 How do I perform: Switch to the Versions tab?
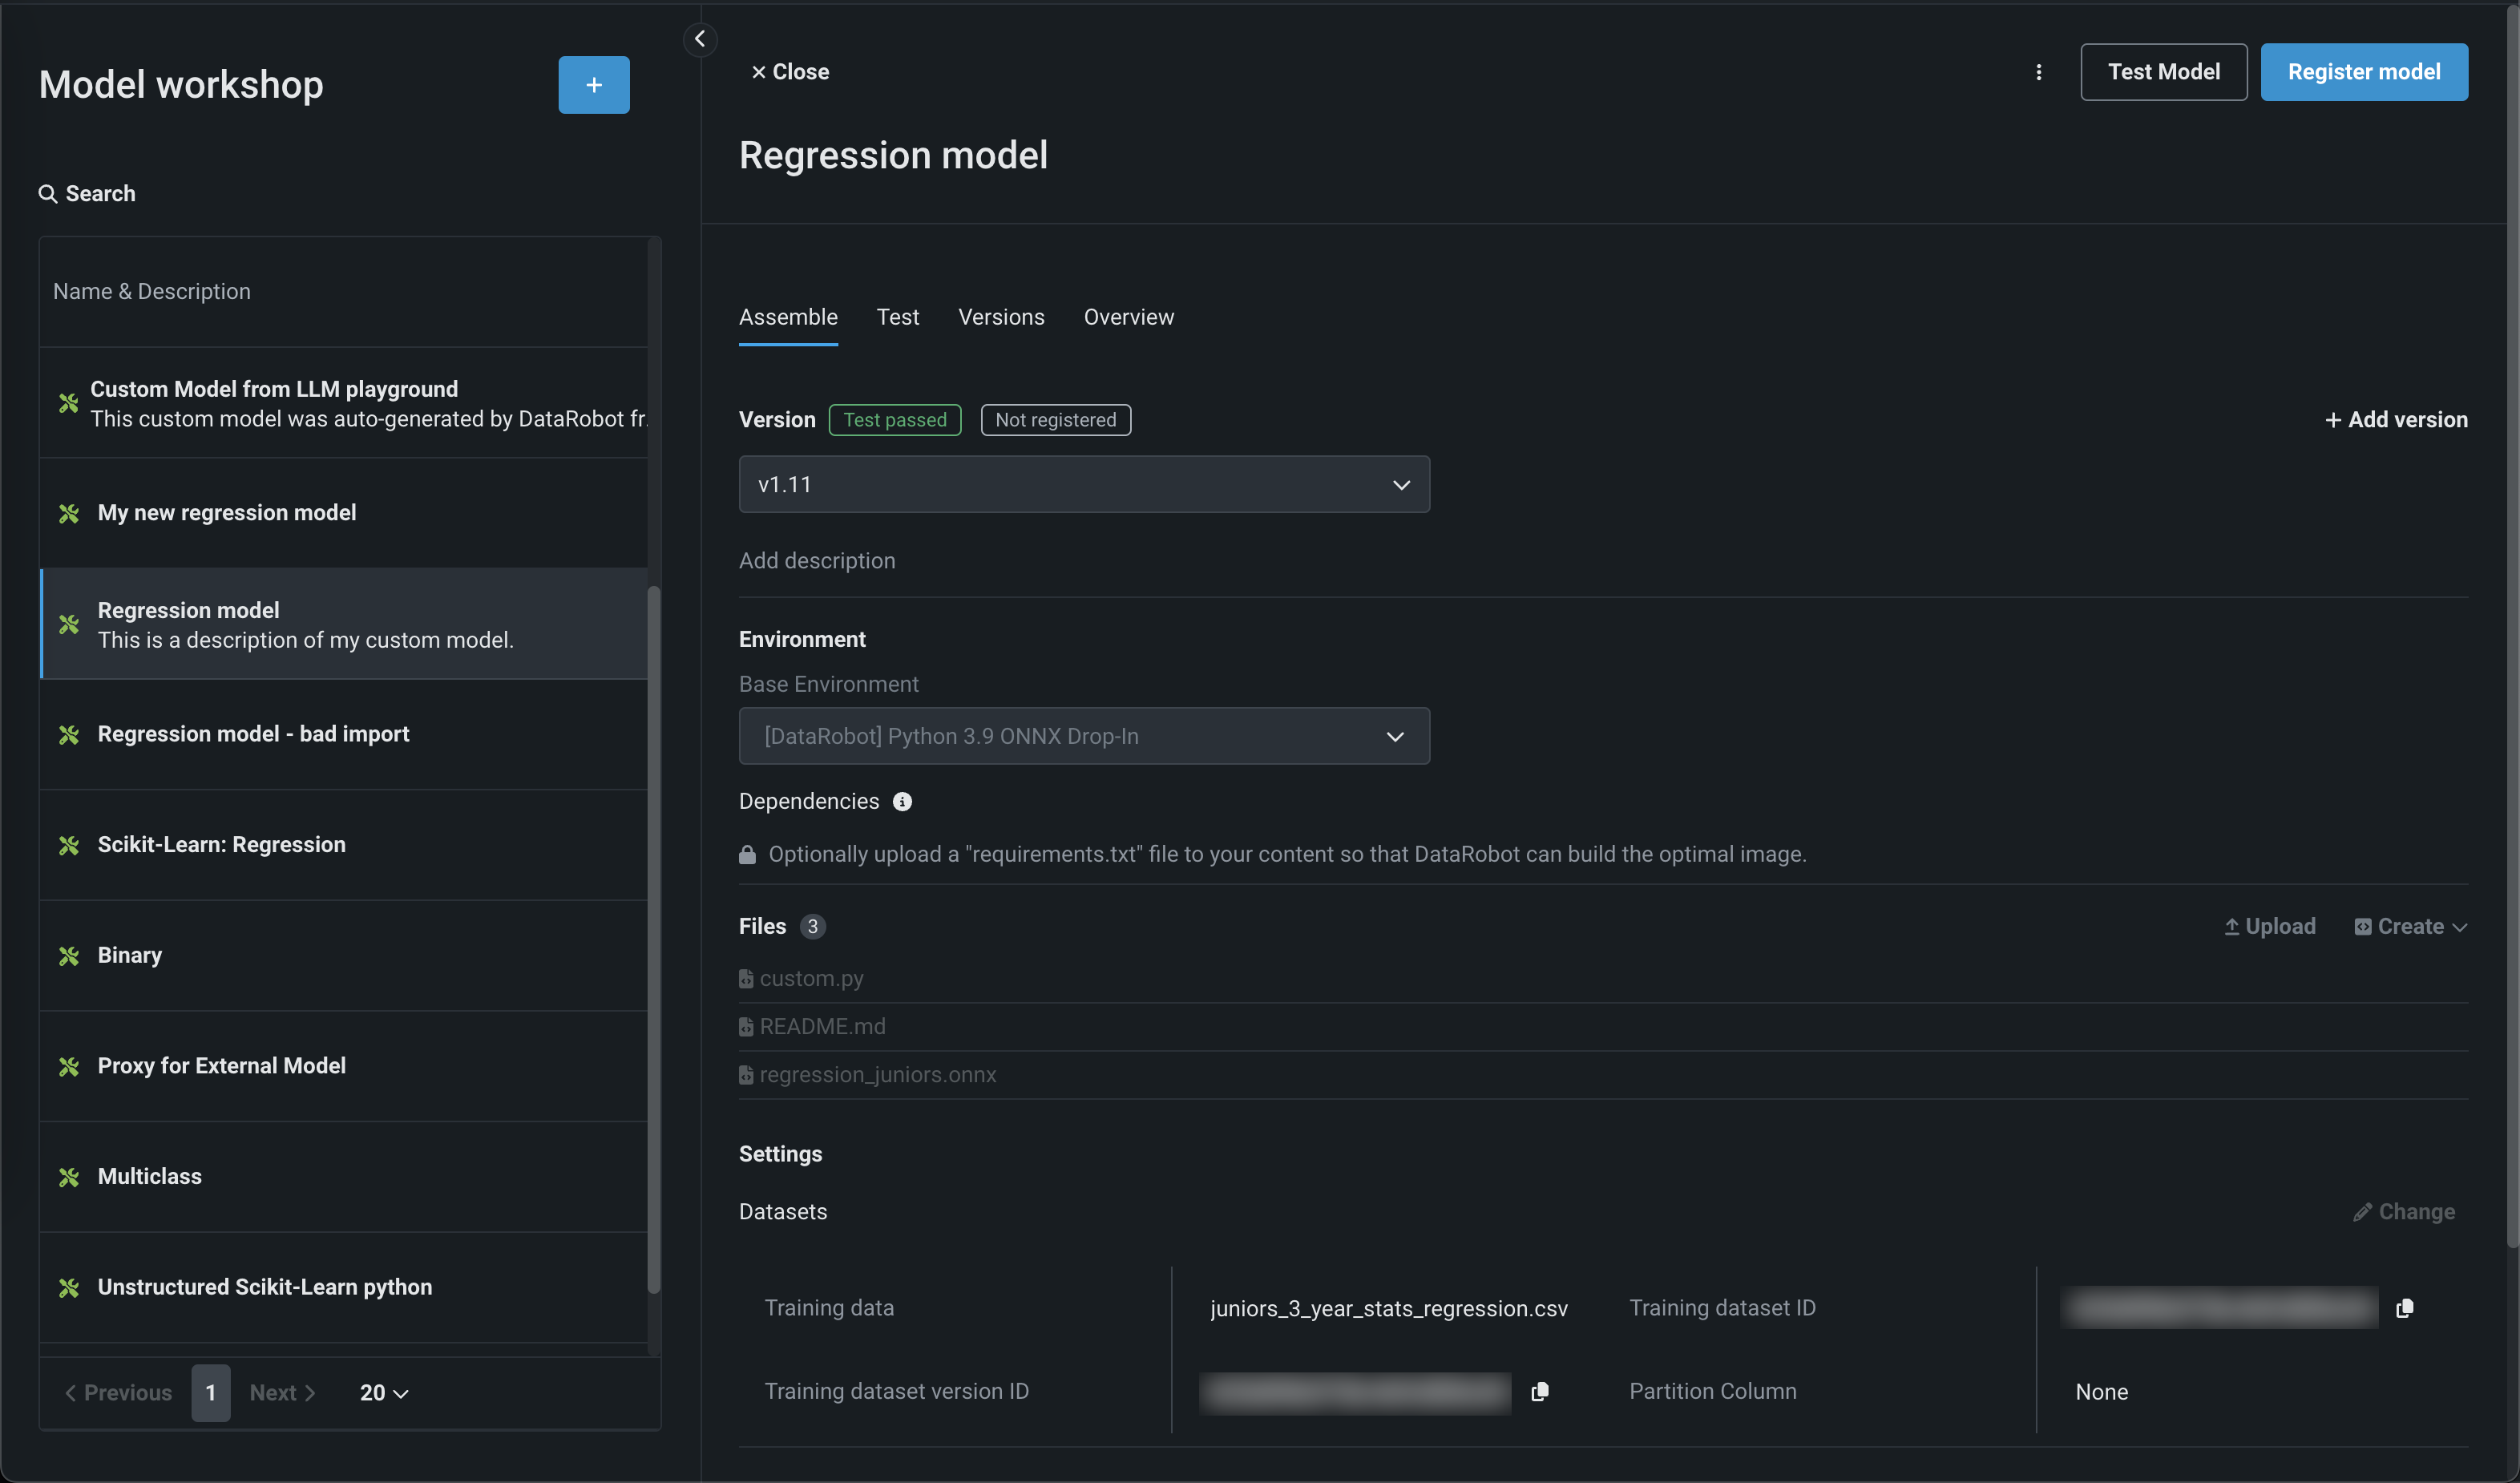1000,317
